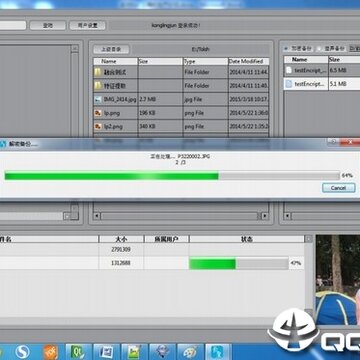Cancel the decryption progress dialog

[338, 188]
